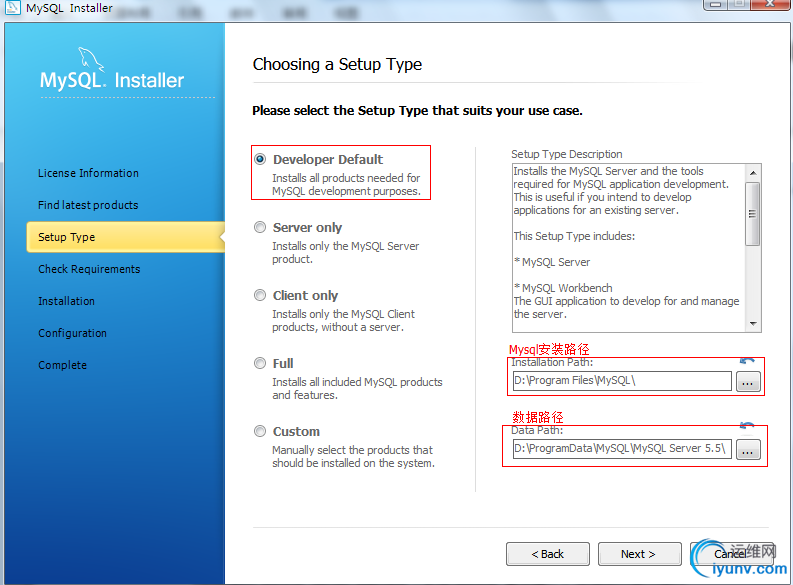The image size is (793, 585).
Task: Cancel the MySQL installation
Action: point(731,554)
